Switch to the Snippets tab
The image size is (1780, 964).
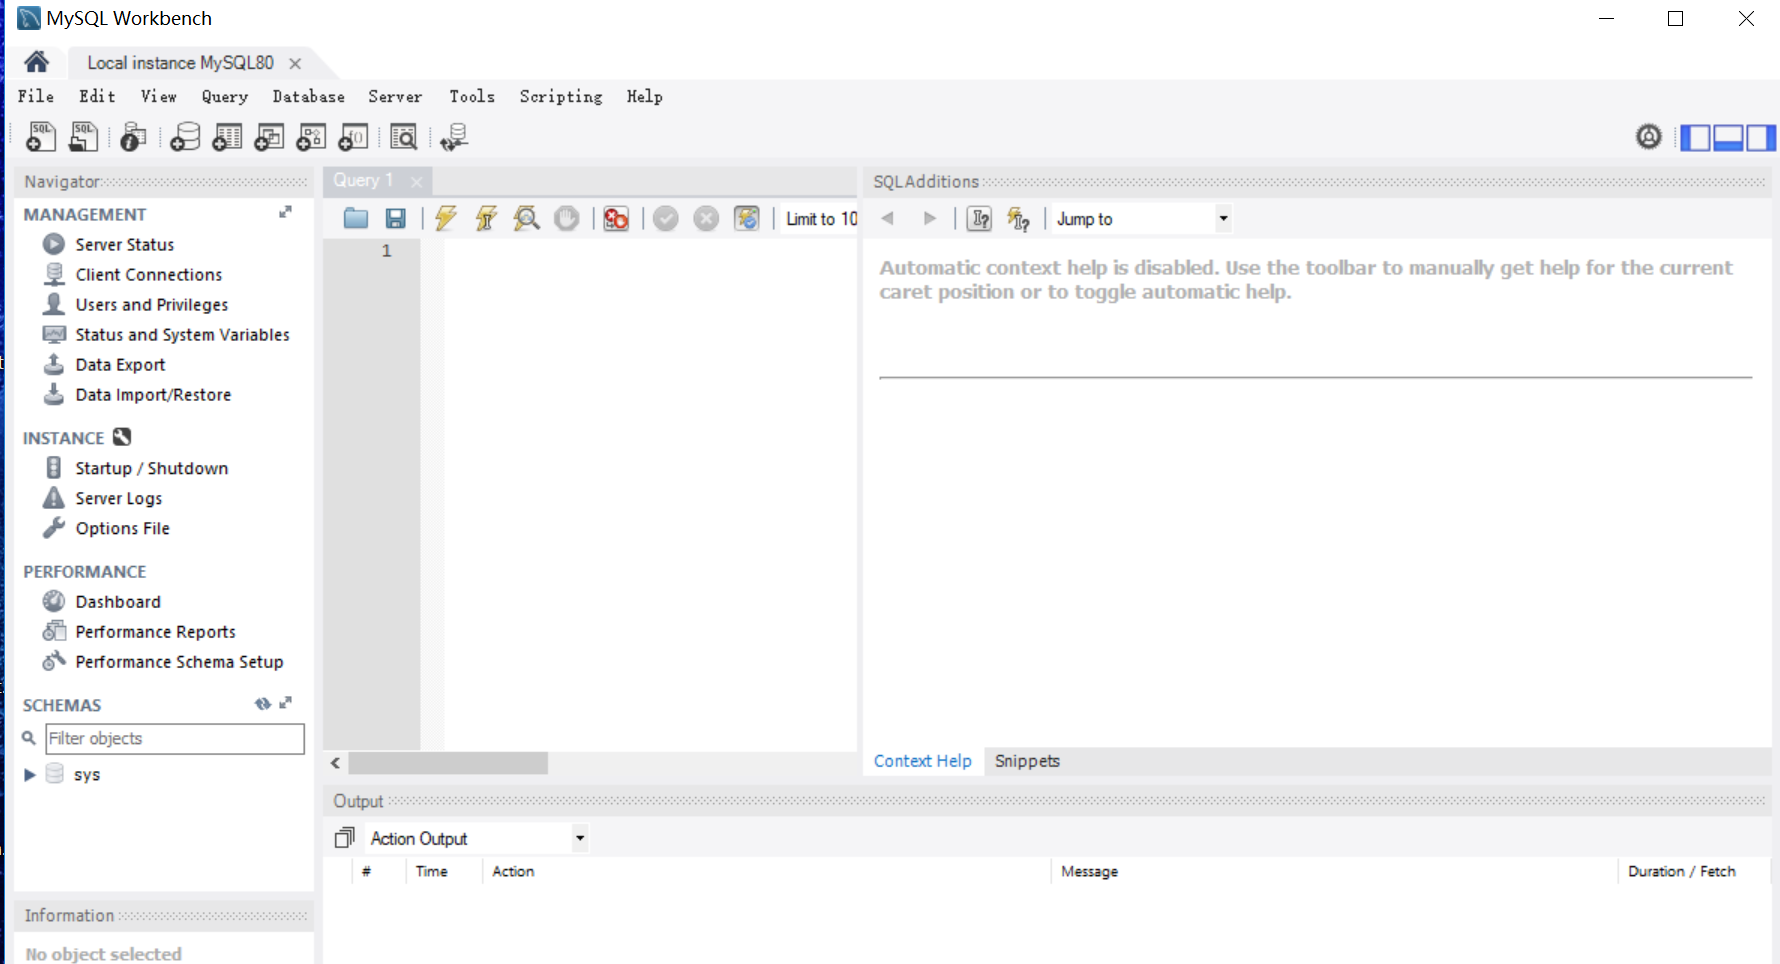[x=1027, y=761]
